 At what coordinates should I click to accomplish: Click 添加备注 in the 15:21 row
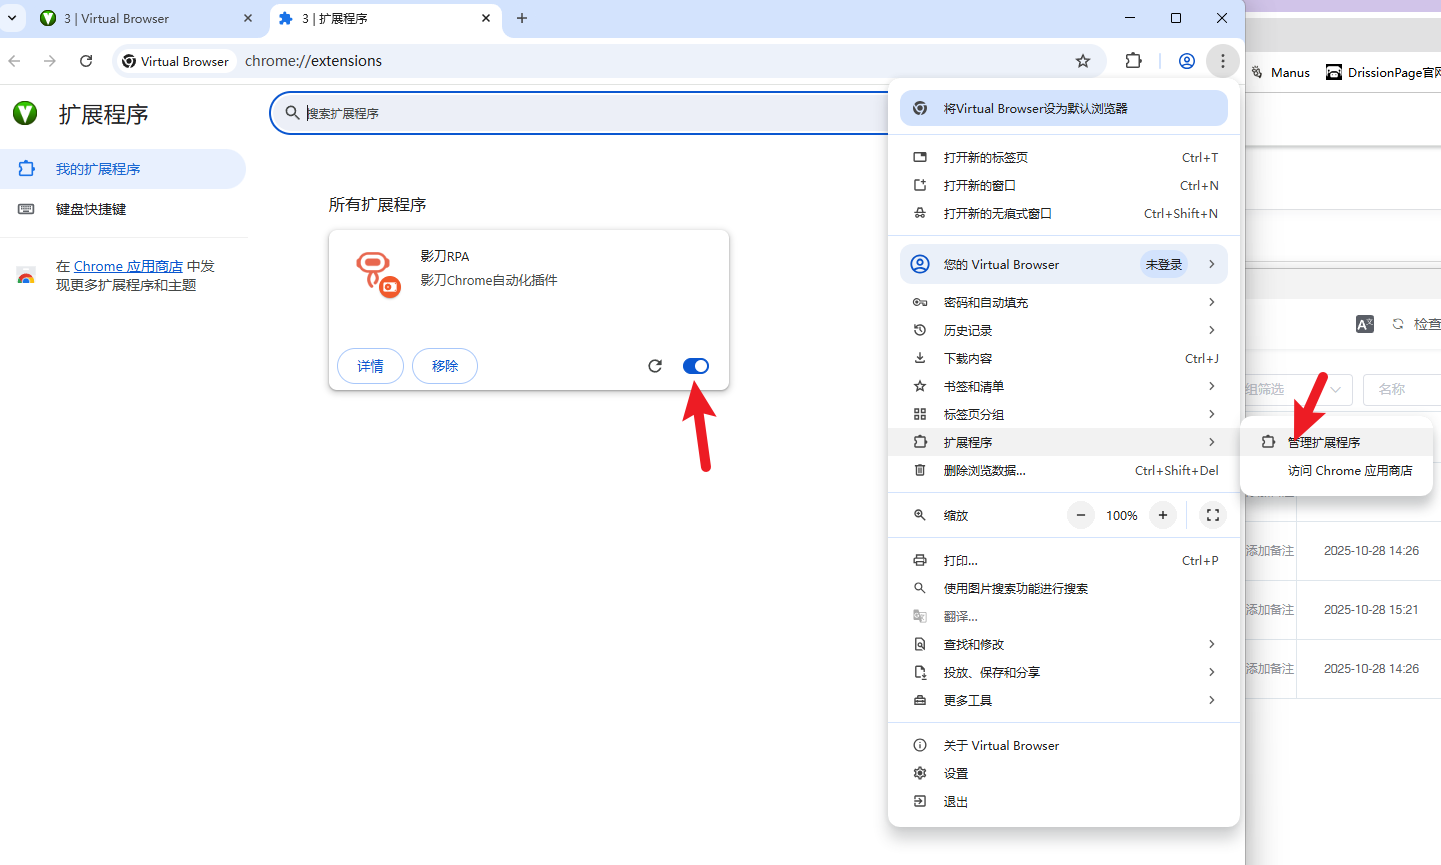coord(1270,609)
